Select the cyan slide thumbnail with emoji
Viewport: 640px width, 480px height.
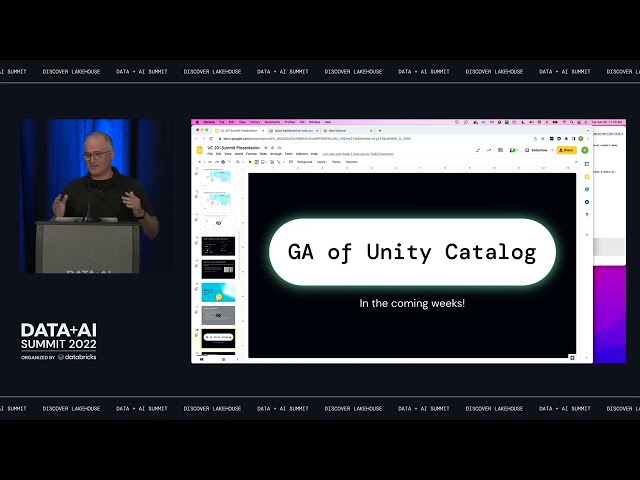[218, 292]
